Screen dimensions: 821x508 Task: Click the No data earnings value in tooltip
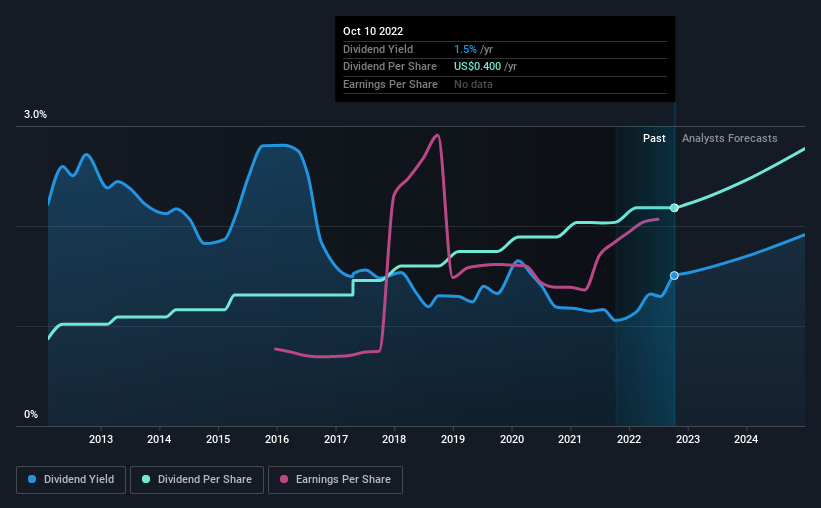click(x=473, y=84)
